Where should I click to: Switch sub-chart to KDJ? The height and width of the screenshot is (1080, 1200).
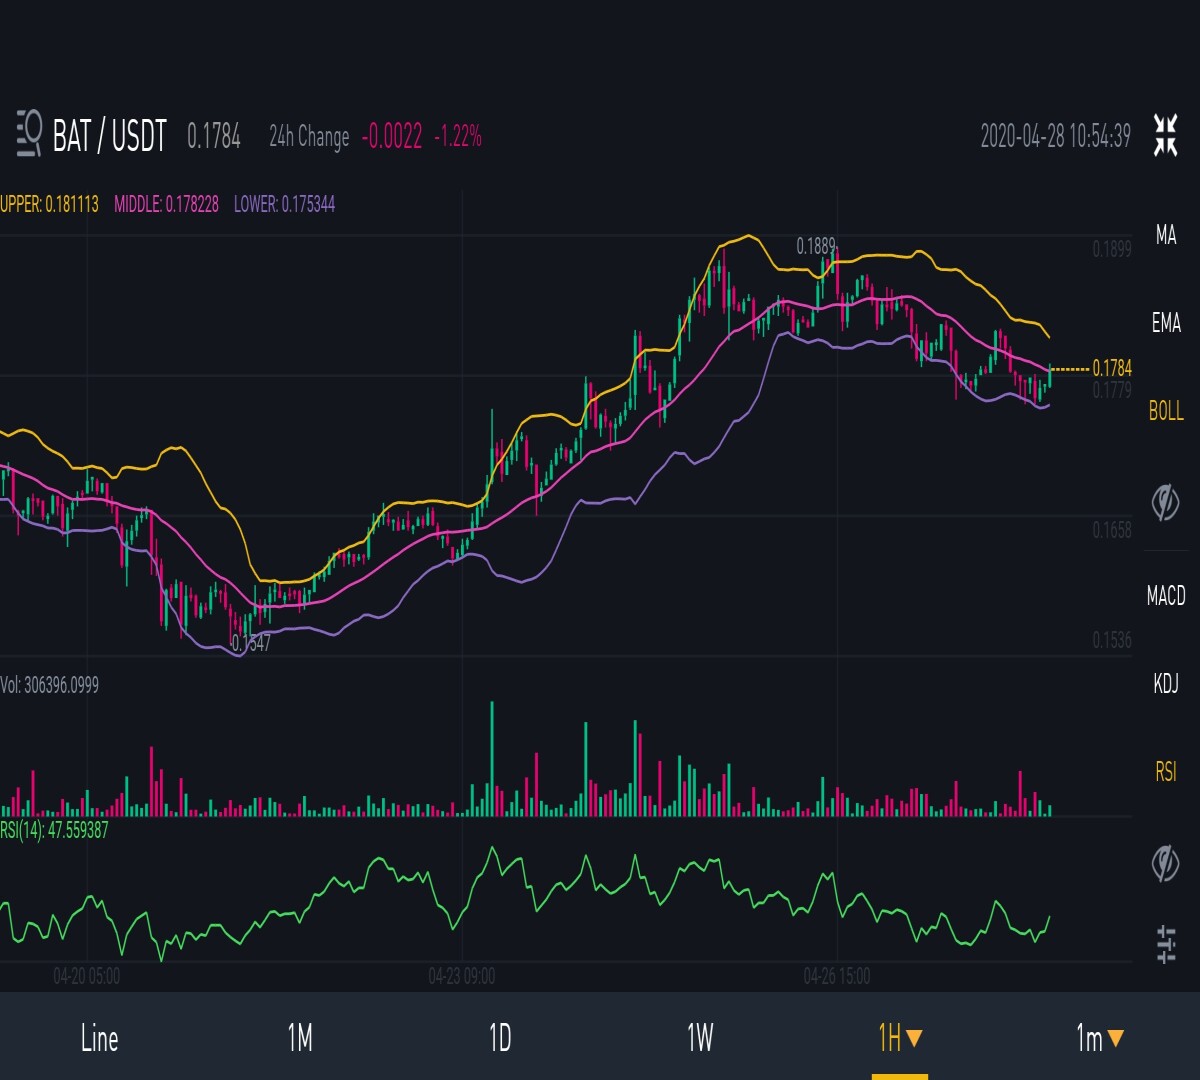click(1166, 684)
